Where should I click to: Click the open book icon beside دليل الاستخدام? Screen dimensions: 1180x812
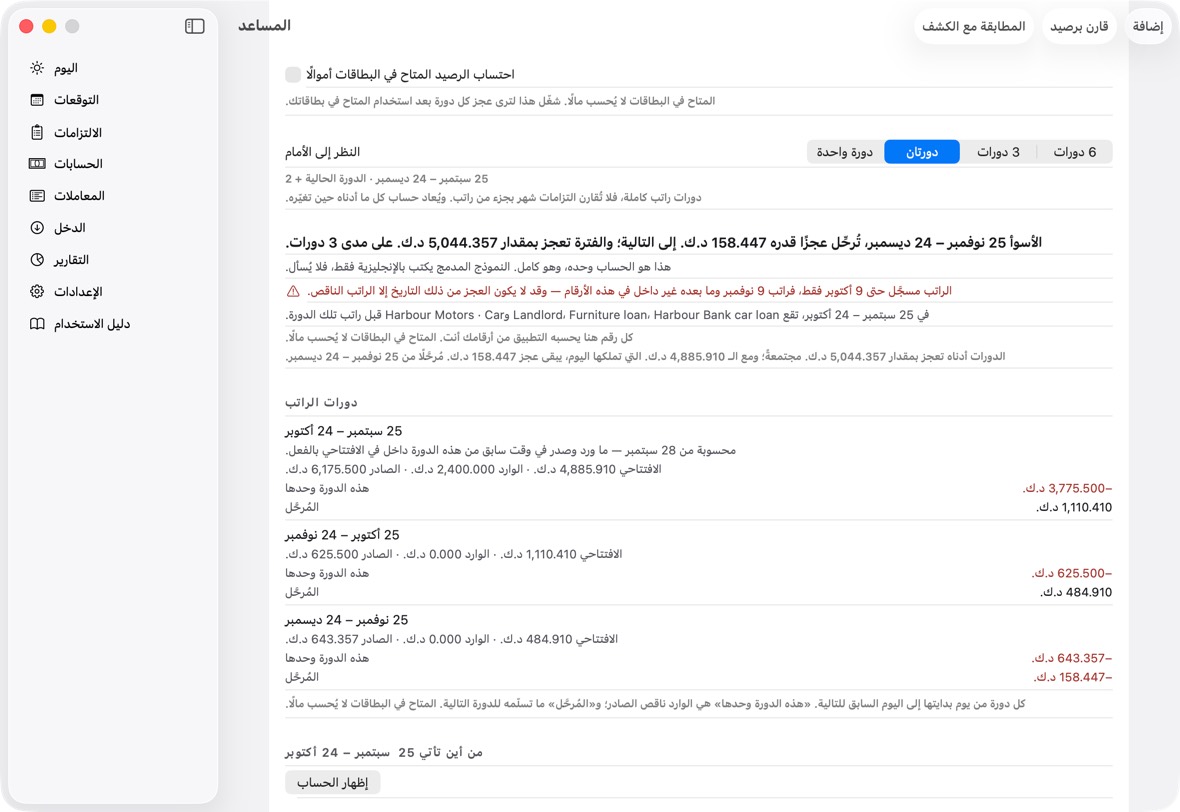tap(37, 324)
